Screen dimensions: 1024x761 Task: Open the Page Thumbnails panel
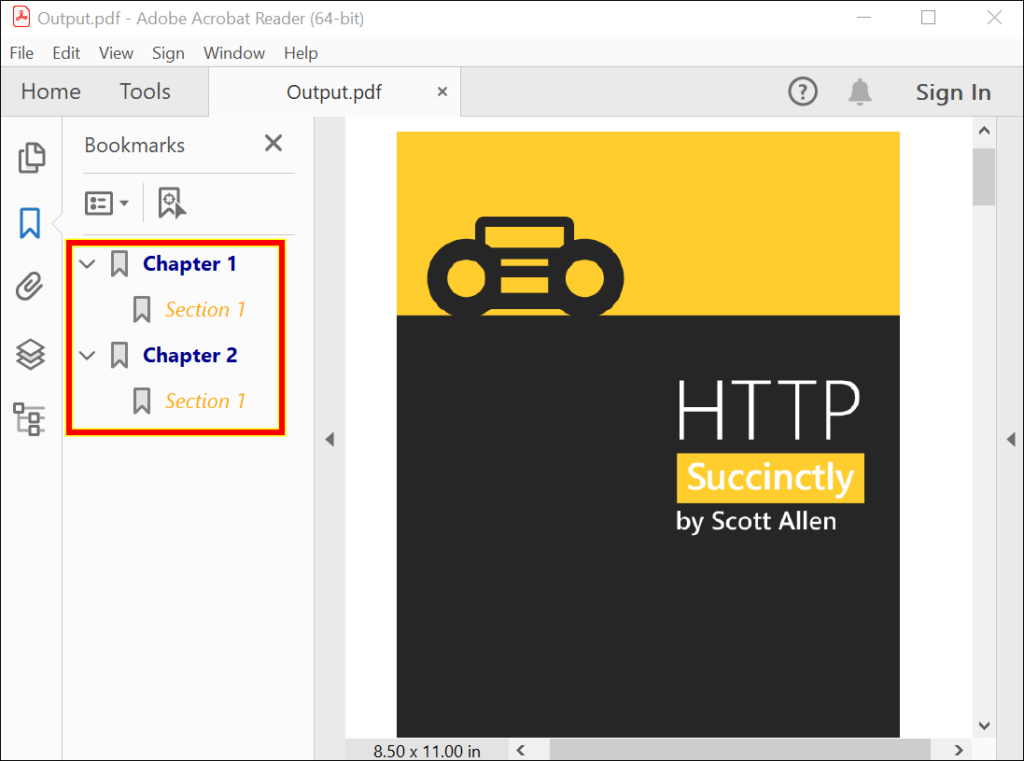pos(30,158)
